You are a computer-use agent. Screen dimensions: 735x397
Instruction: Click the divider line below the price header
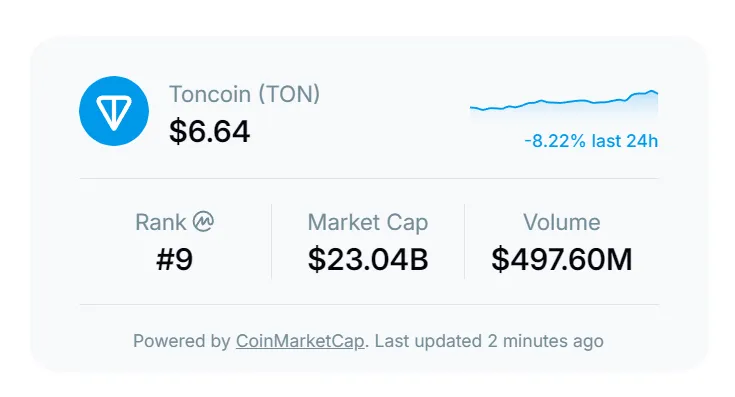369,178
